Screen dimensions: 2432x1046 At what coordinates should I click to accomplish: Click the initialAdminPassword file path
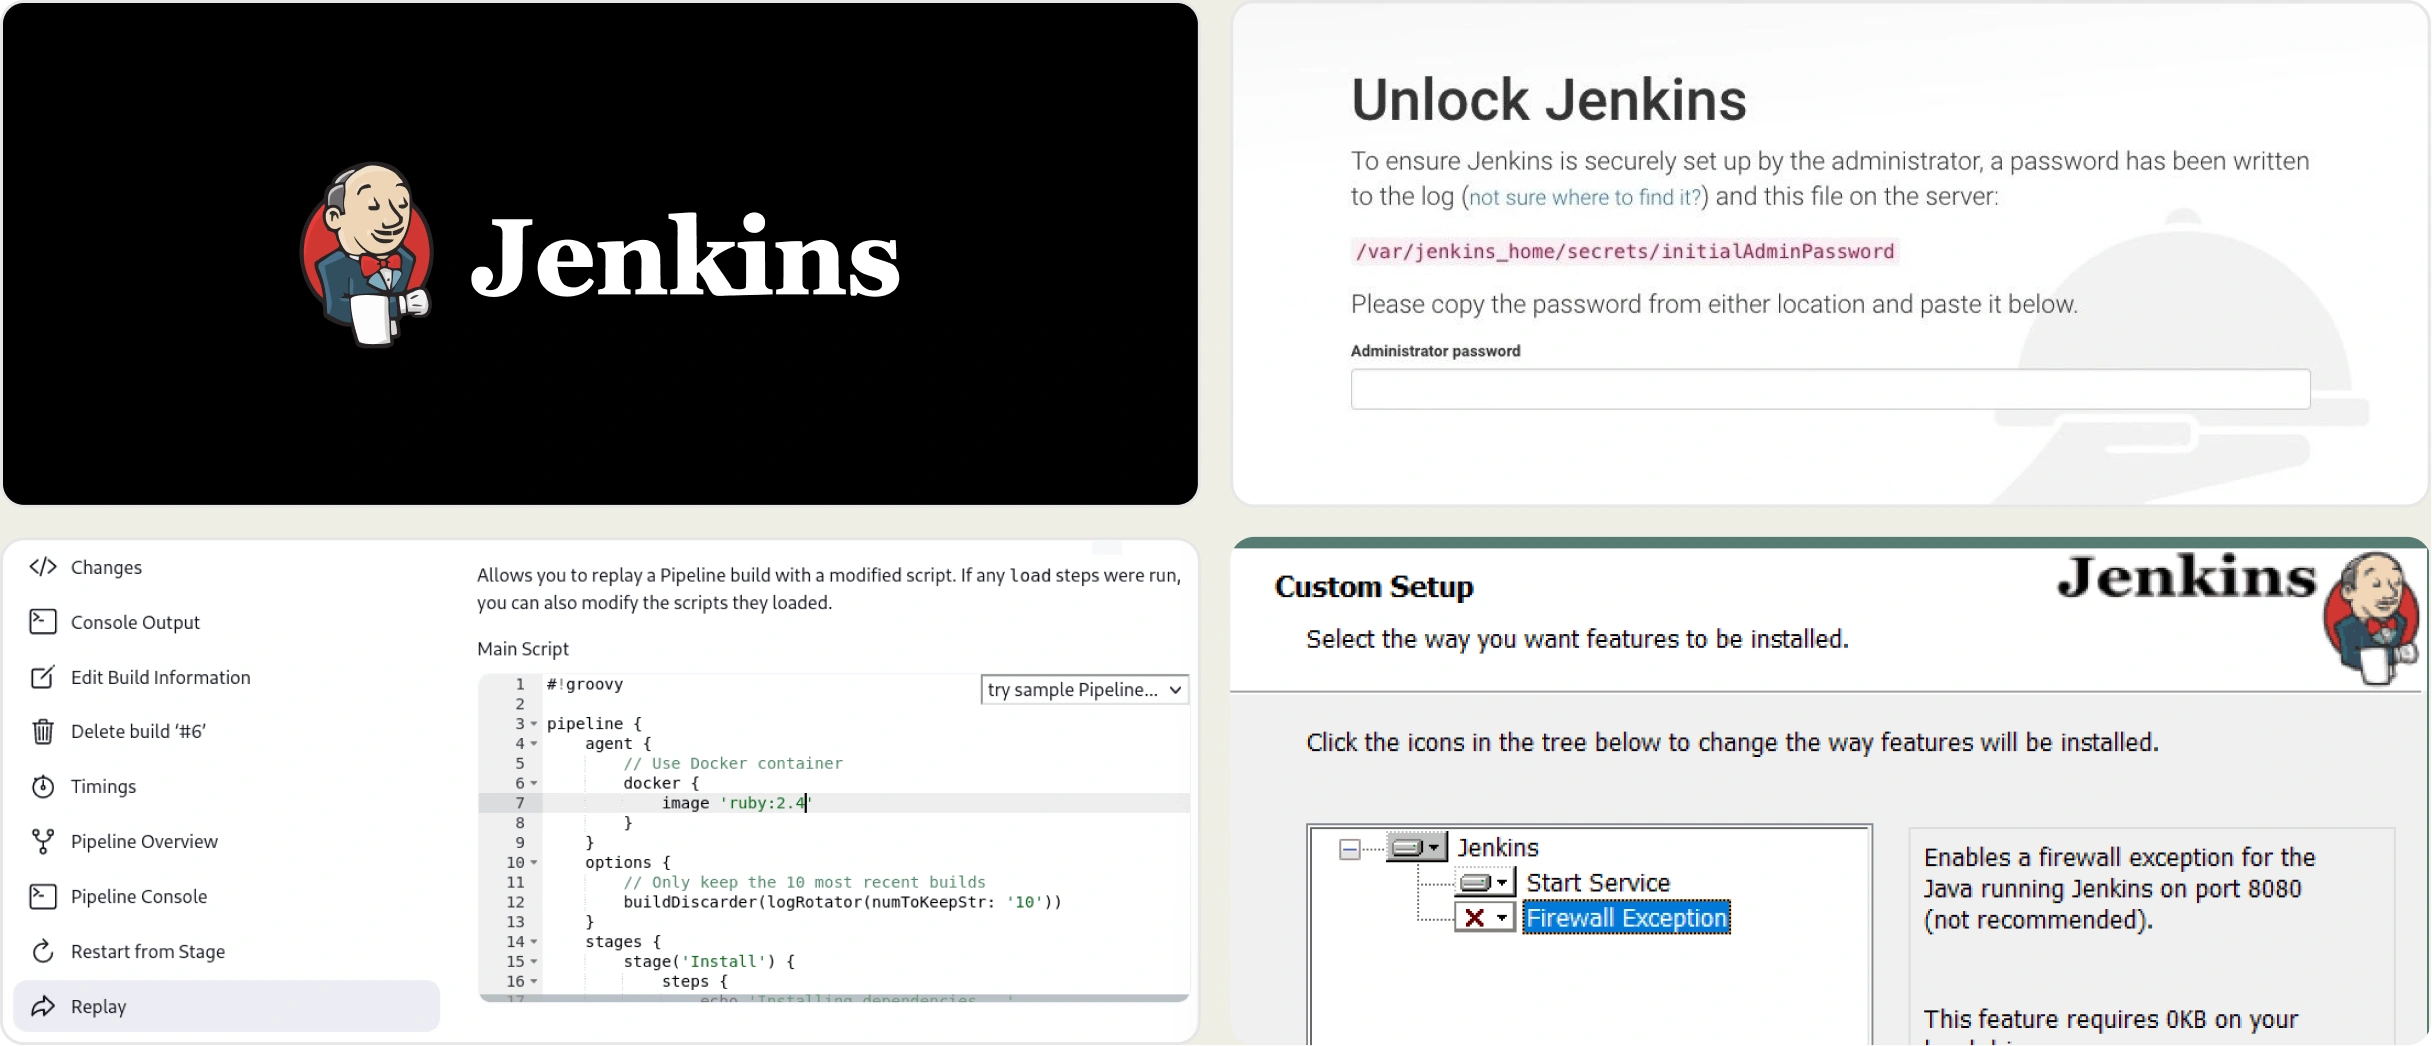point(1624,251)
